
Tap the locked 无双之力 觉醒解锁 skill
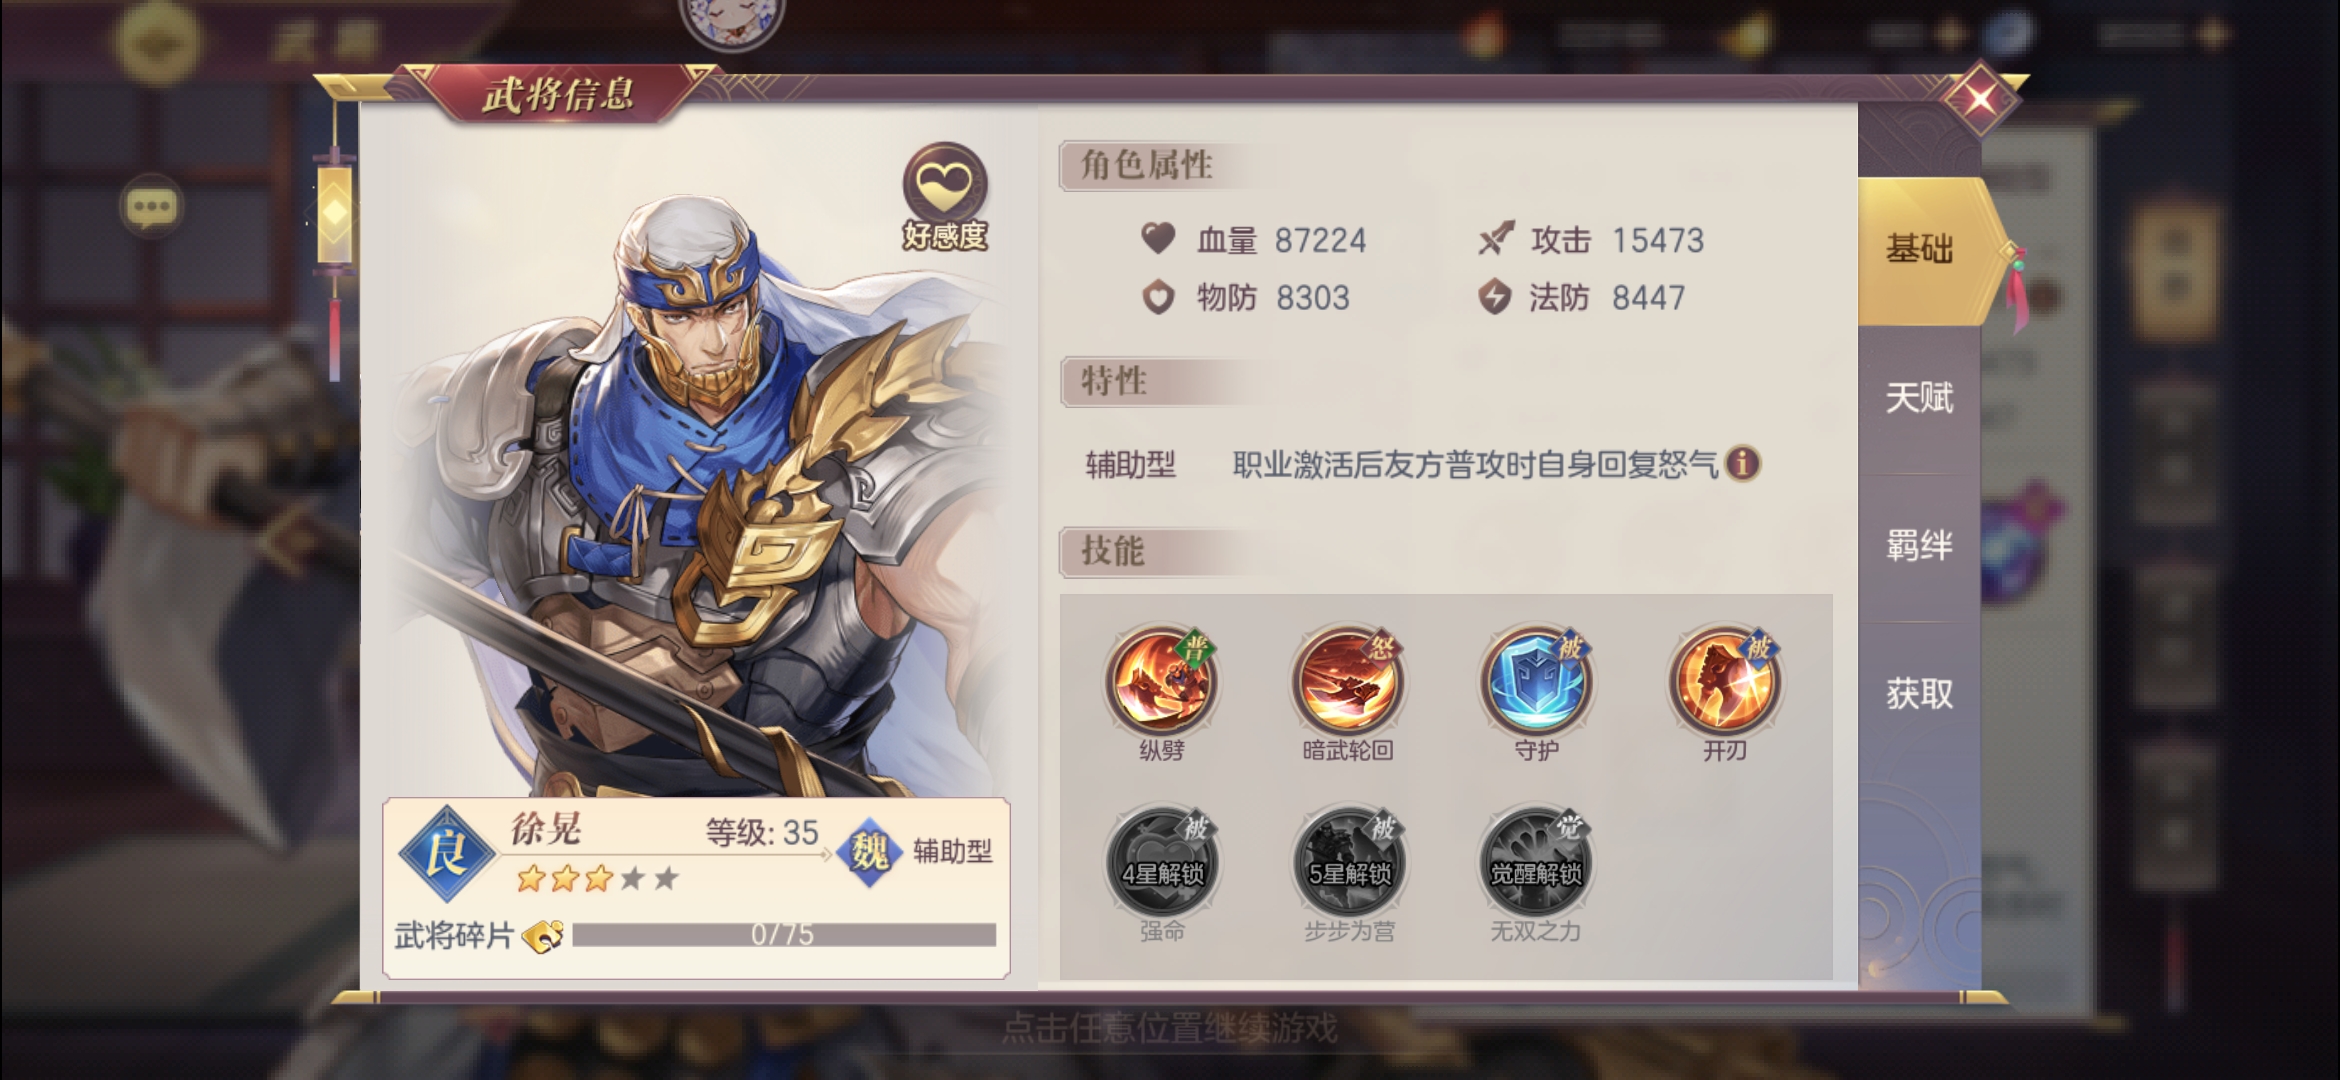point(1536,863)
